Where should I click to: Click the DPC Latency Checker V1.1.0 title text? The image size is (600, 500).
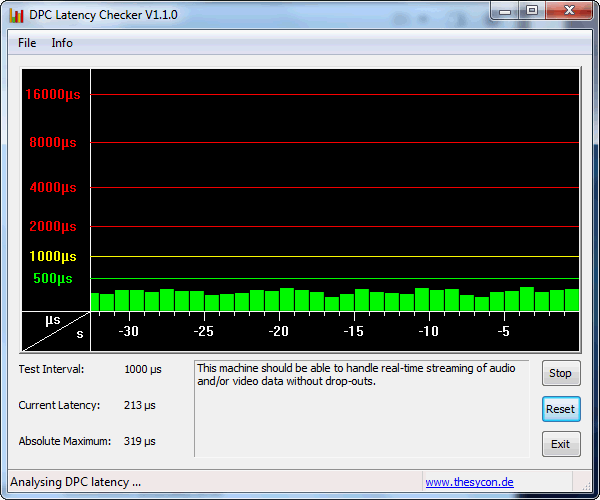[x=103, y=15]
